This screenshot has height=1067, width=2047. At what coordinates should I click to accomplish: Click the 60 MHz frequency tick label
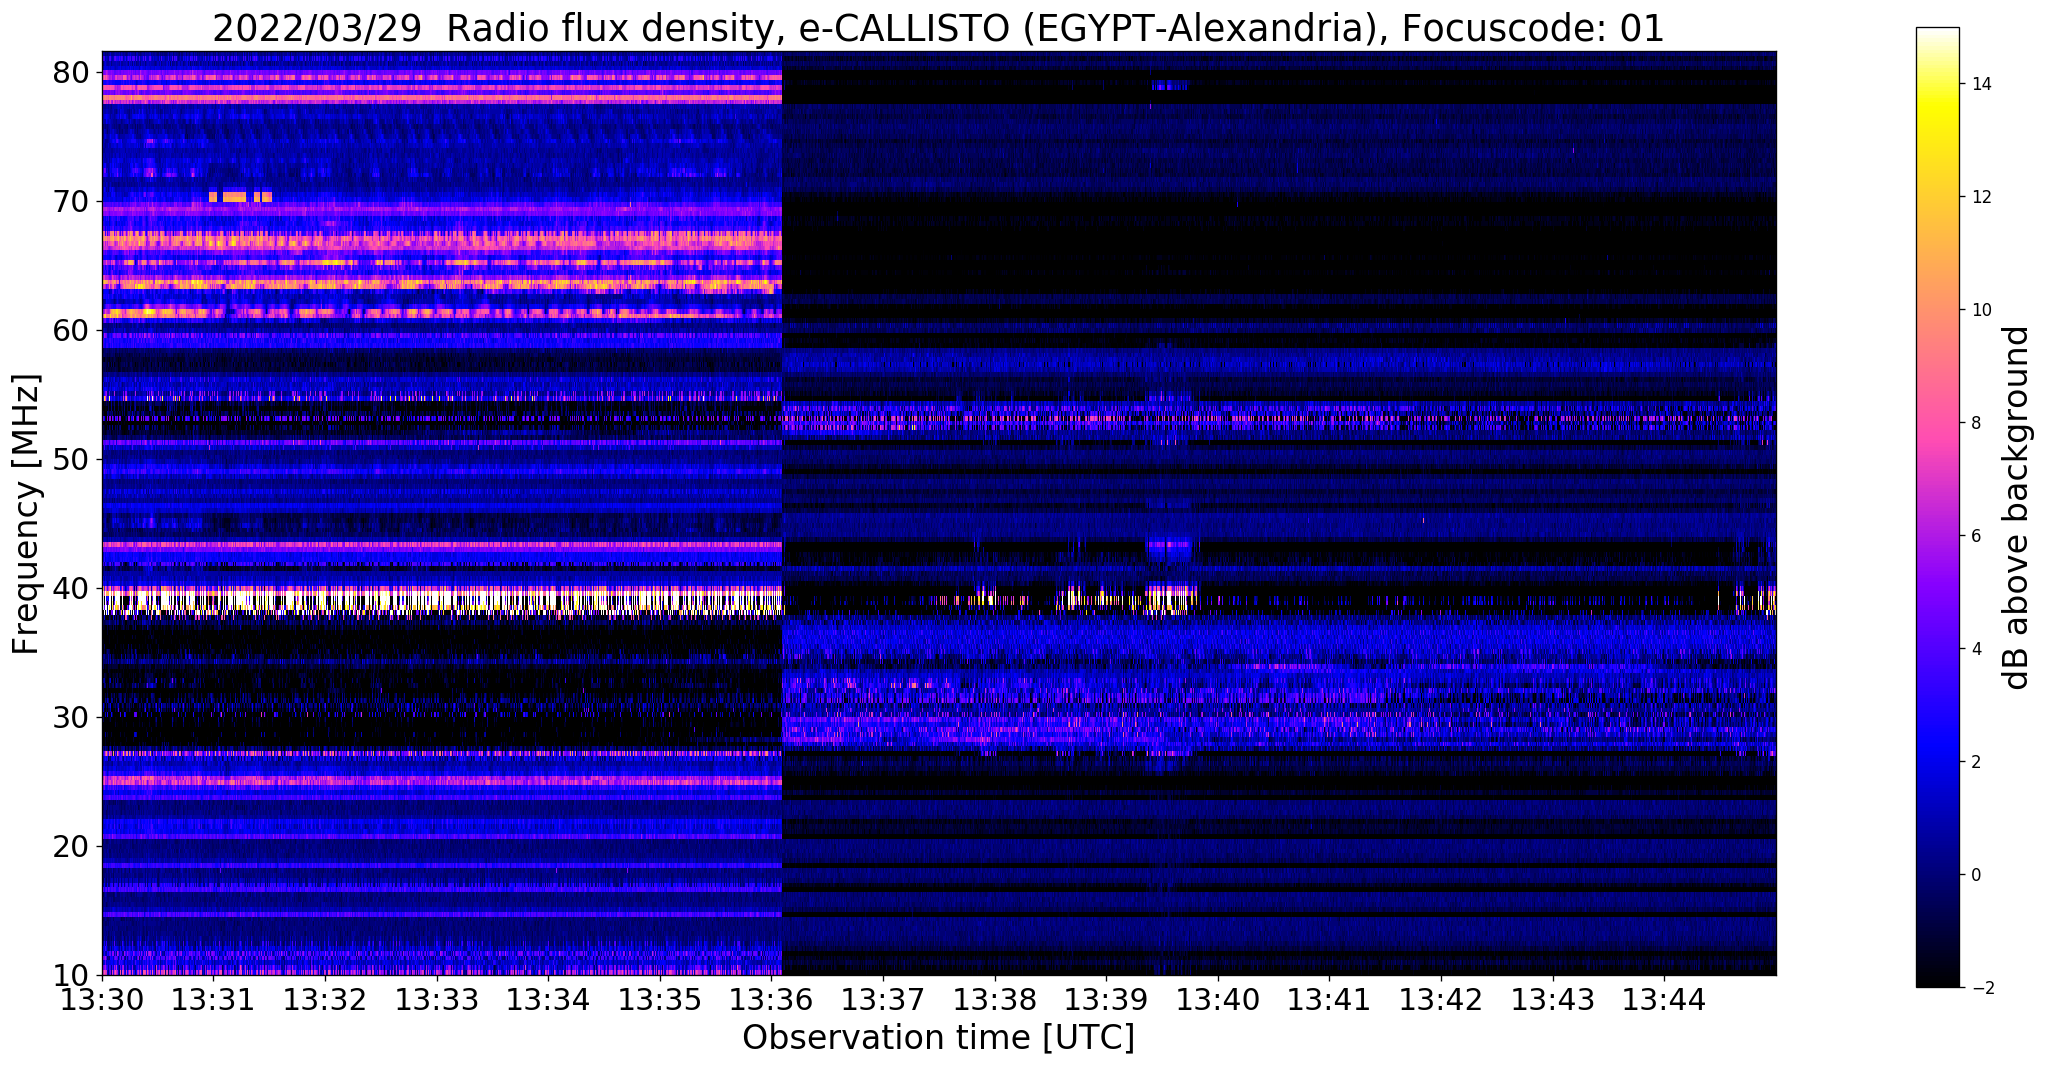click(71, 330)
